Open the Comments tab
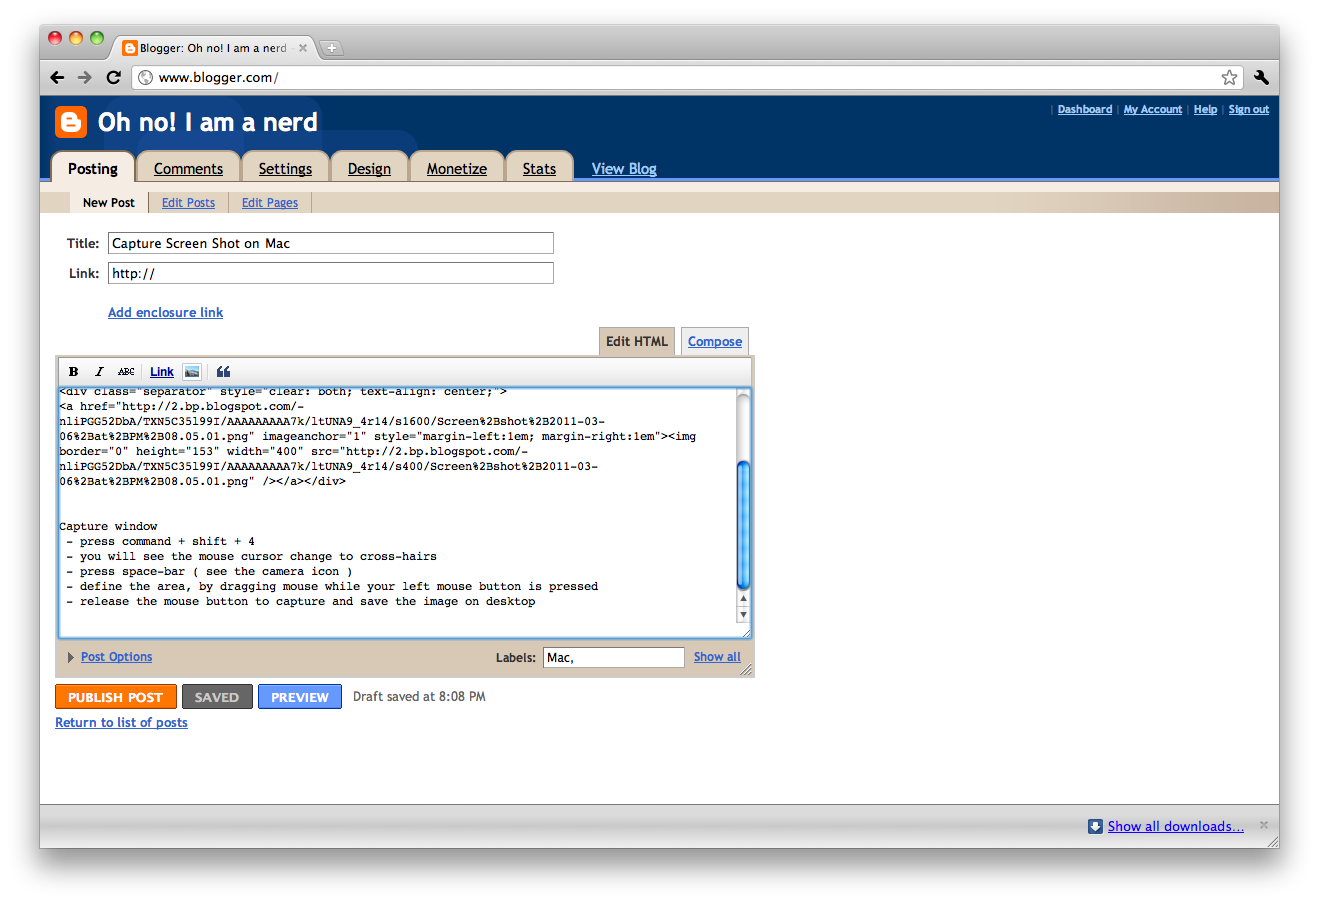 pos(188,168)
